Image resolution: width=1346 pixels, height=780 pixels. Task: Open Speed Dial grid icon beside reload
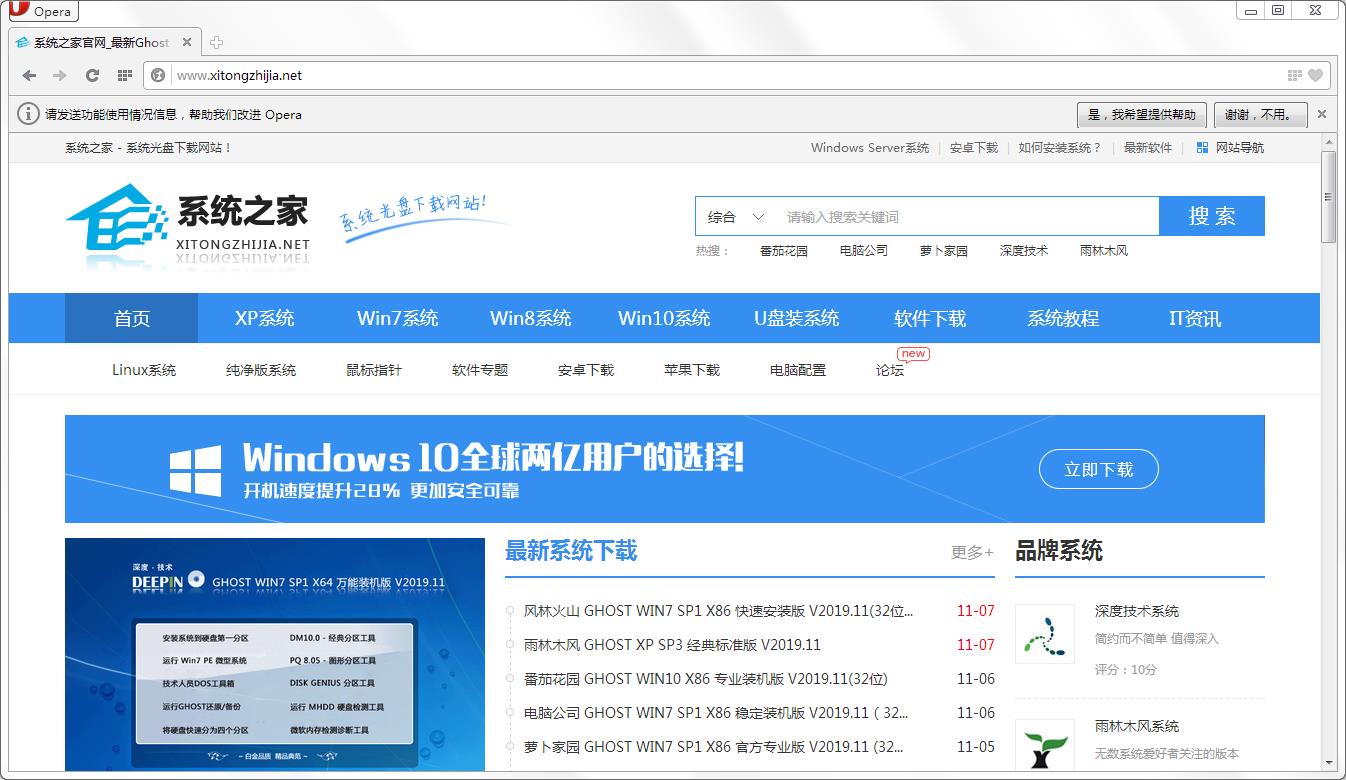[x=124, y=75]
